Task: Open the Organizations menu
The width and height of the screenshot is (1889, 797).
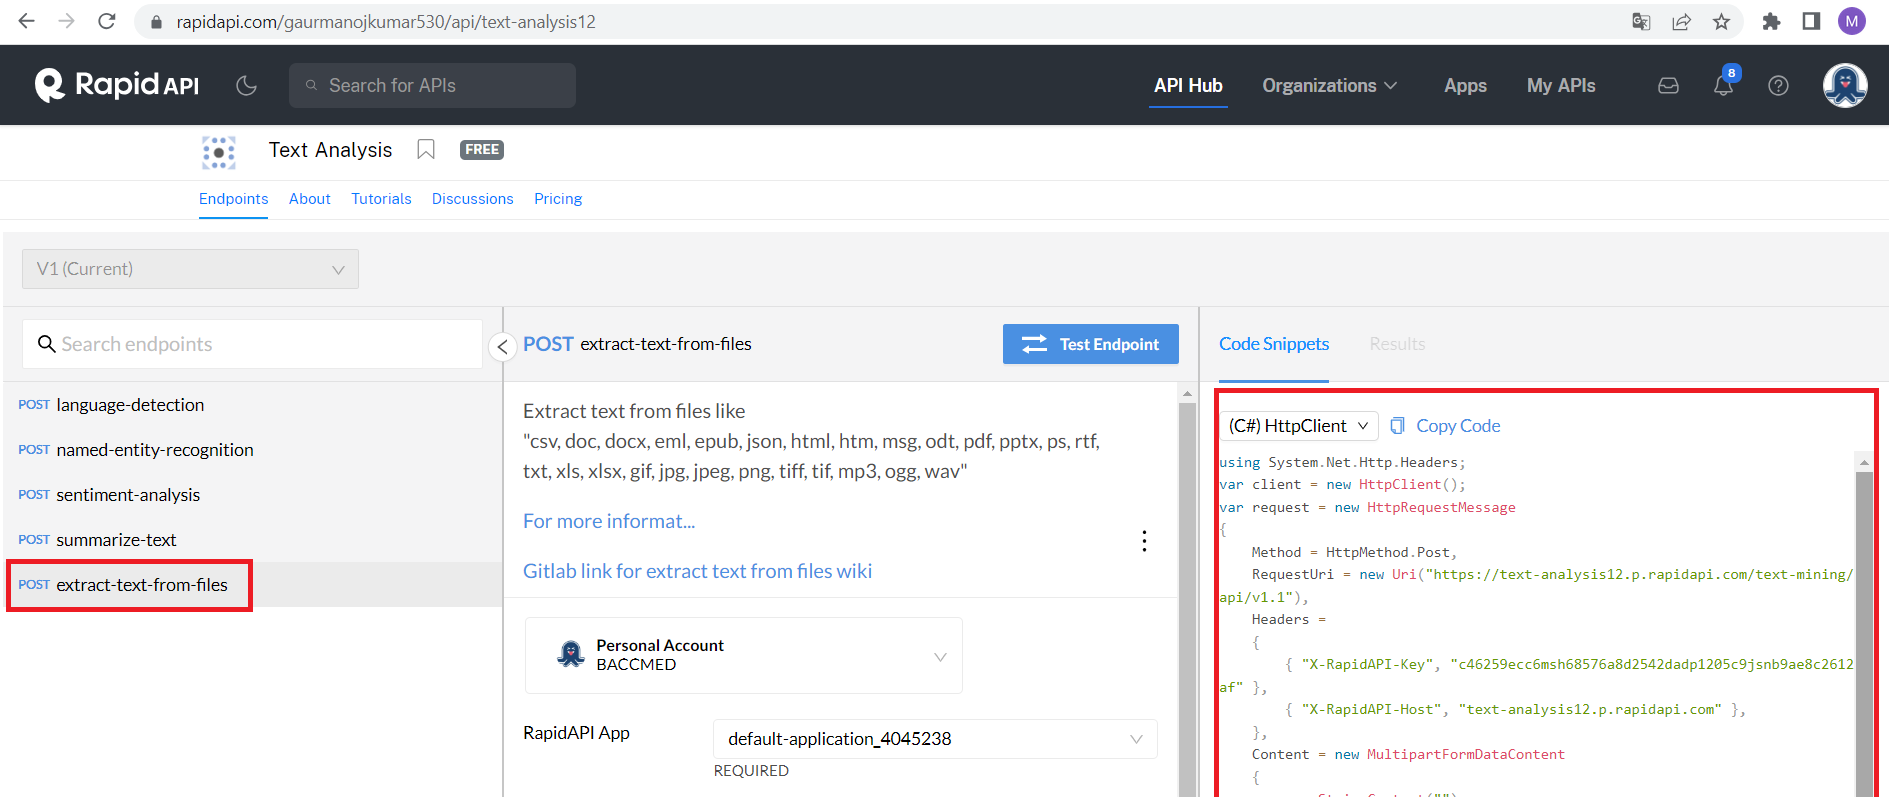Action: 1328,86
